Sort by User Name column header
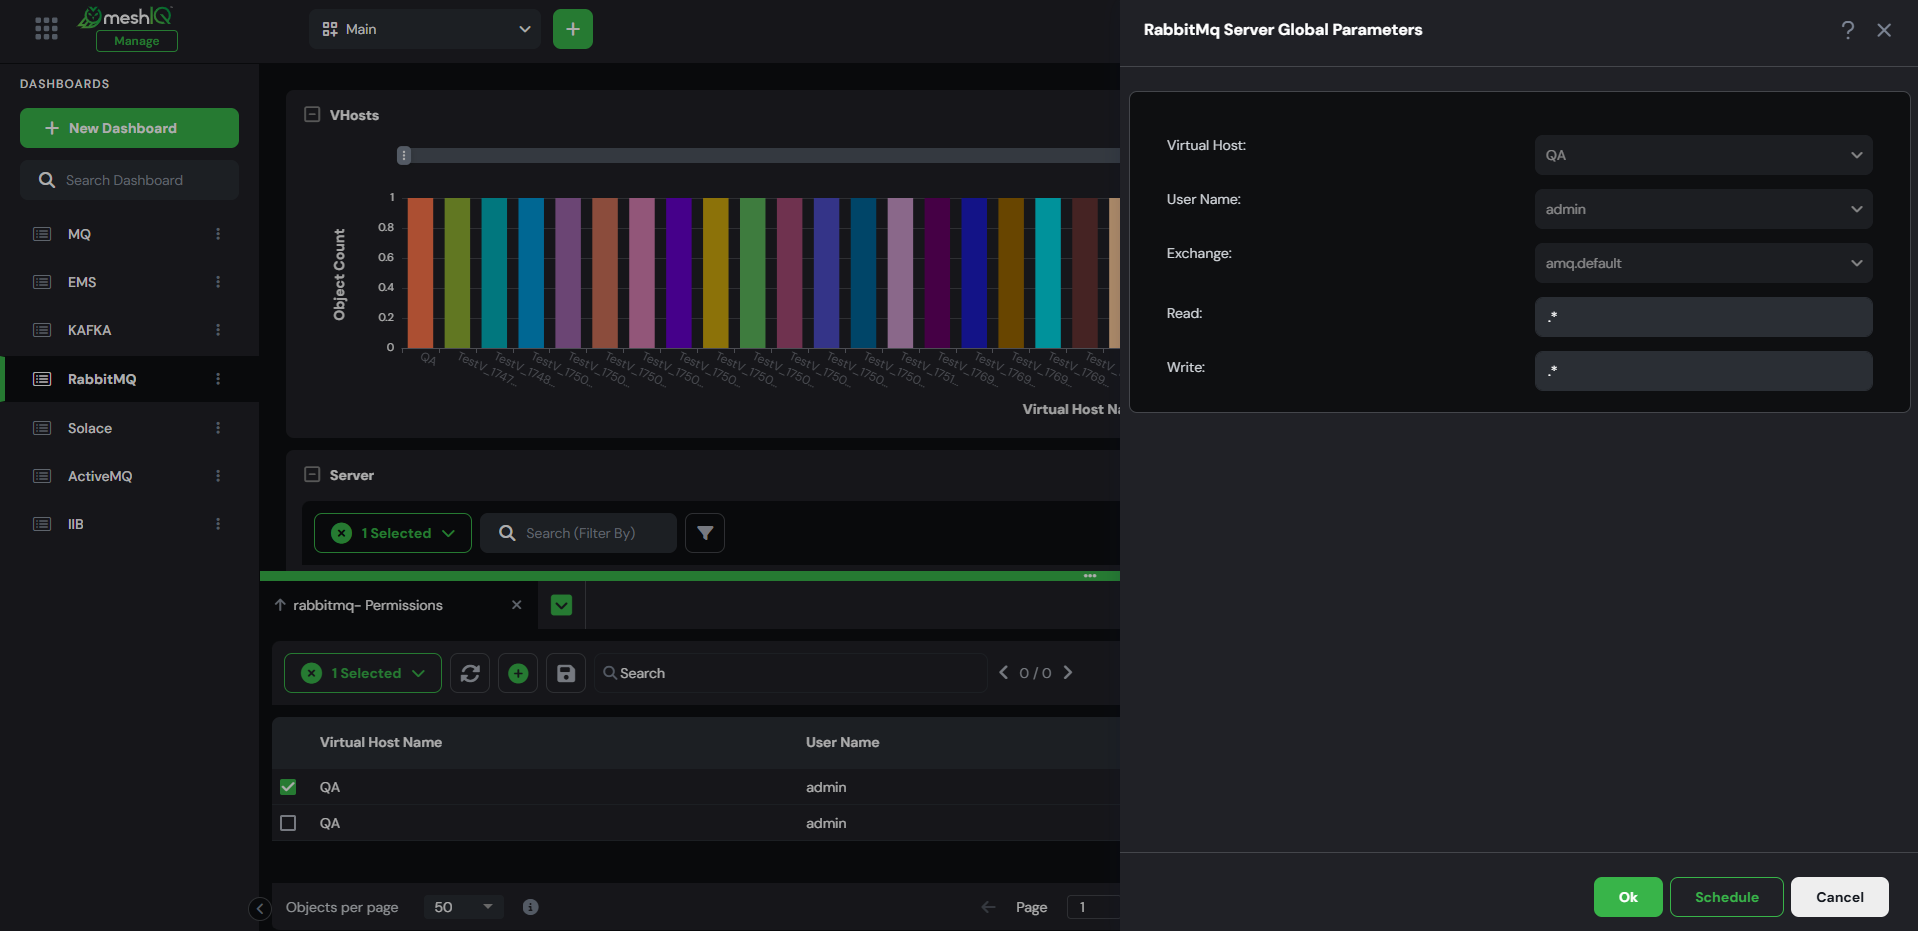The width and height of the screenshot is (1918, 931). tap(843, 742)
